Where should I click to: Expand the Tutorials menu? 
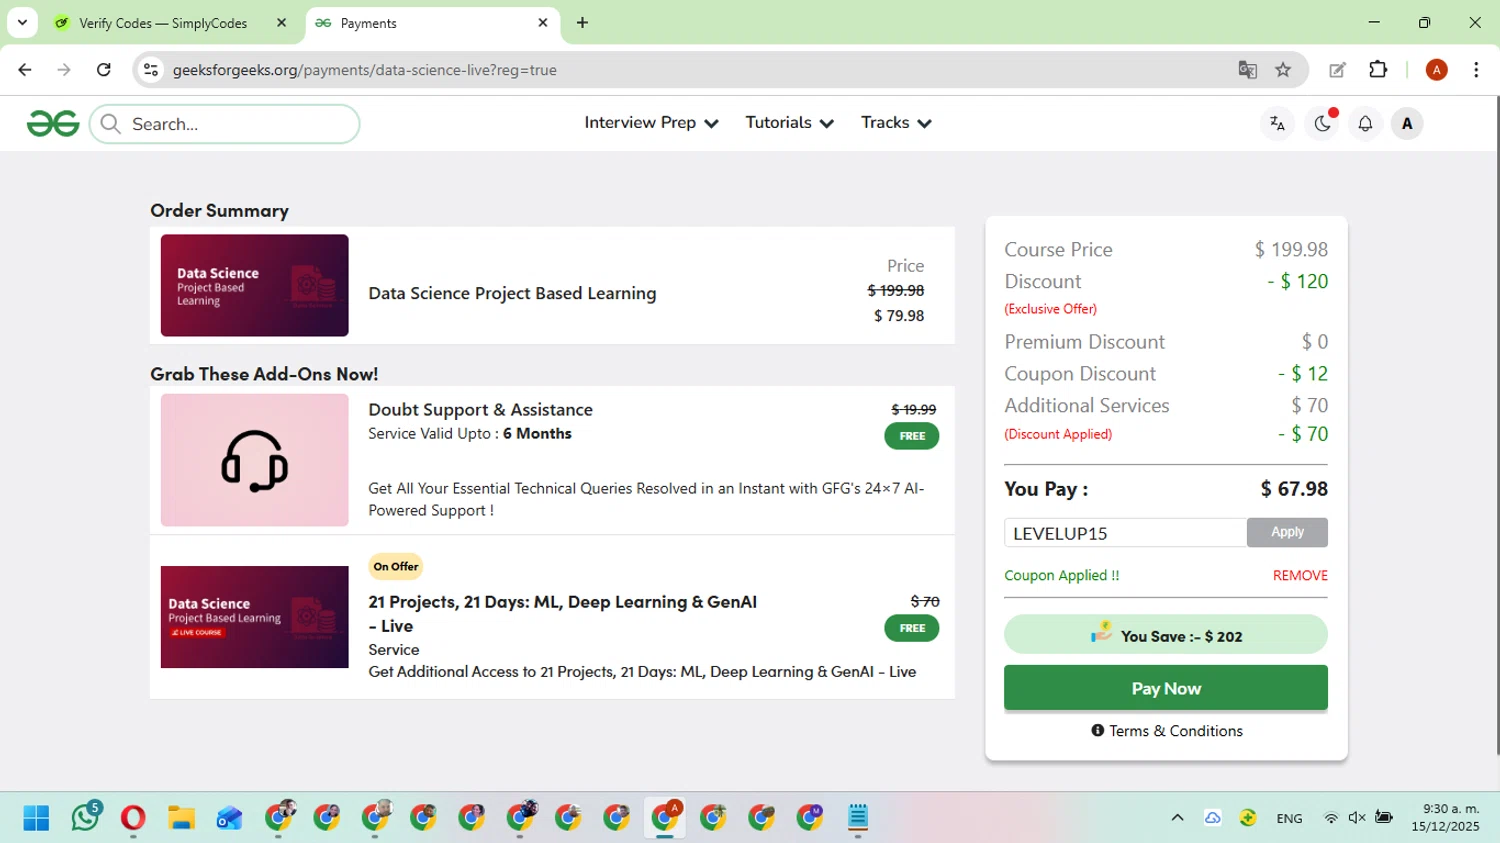click(x=789, y=123)
